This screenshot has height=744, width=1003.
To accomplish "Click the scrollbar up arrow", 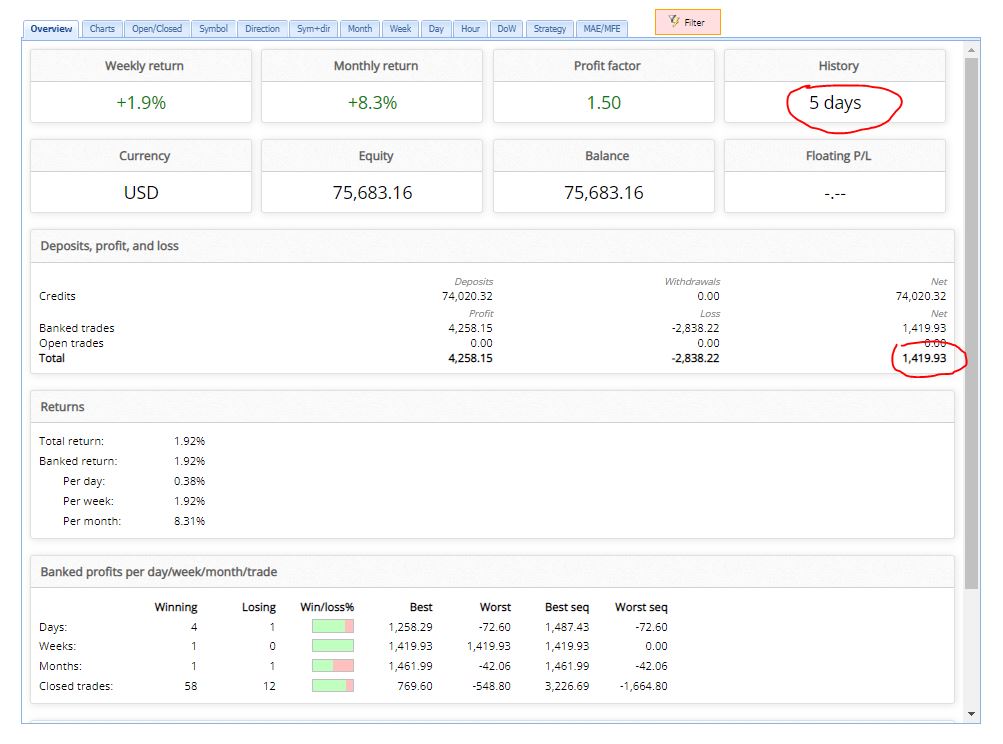I will click(971, 50).
